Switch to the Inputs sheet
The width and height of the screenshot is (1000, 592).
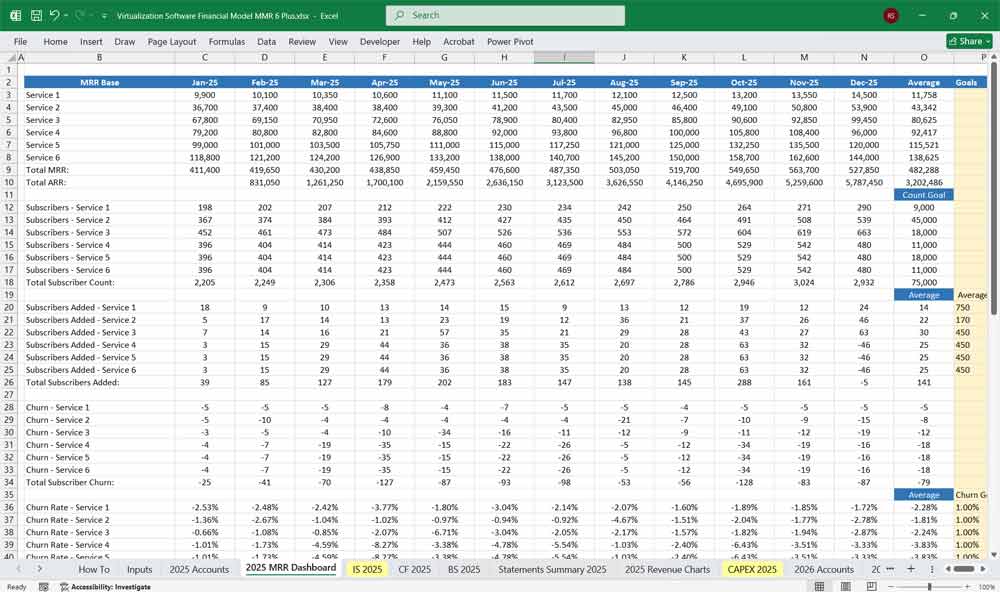coord(139,569)
